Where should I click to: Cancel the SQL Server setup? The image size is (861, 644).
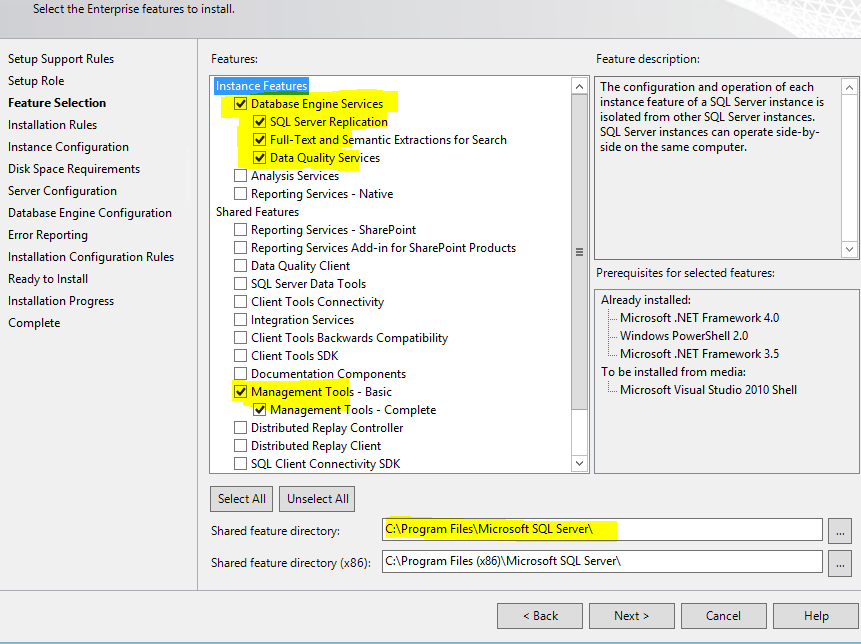(723, 616)
